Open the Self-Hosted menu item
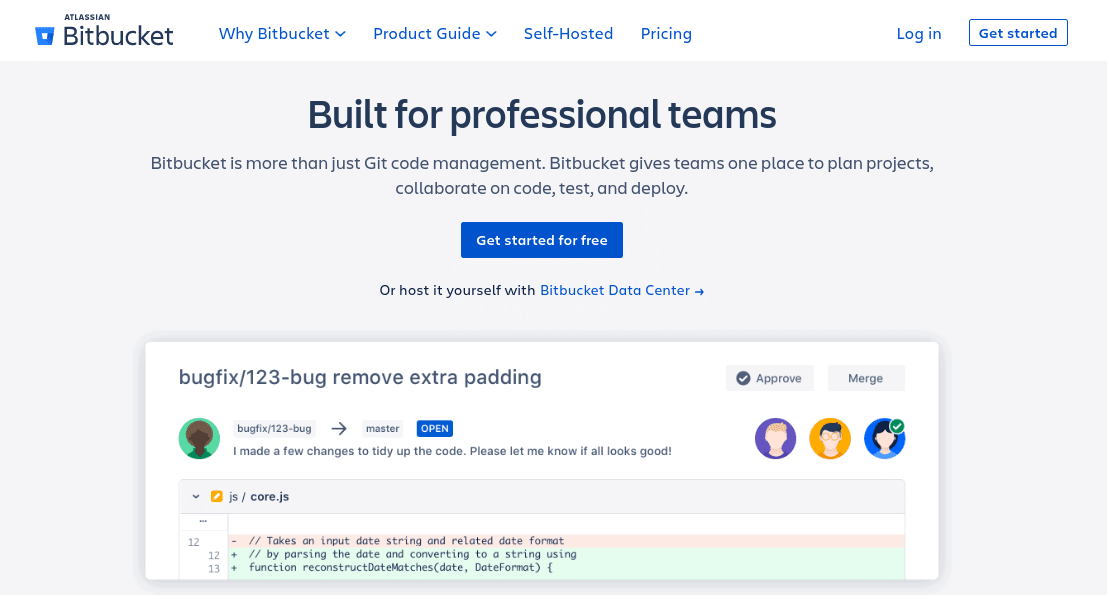 point(568,33)
